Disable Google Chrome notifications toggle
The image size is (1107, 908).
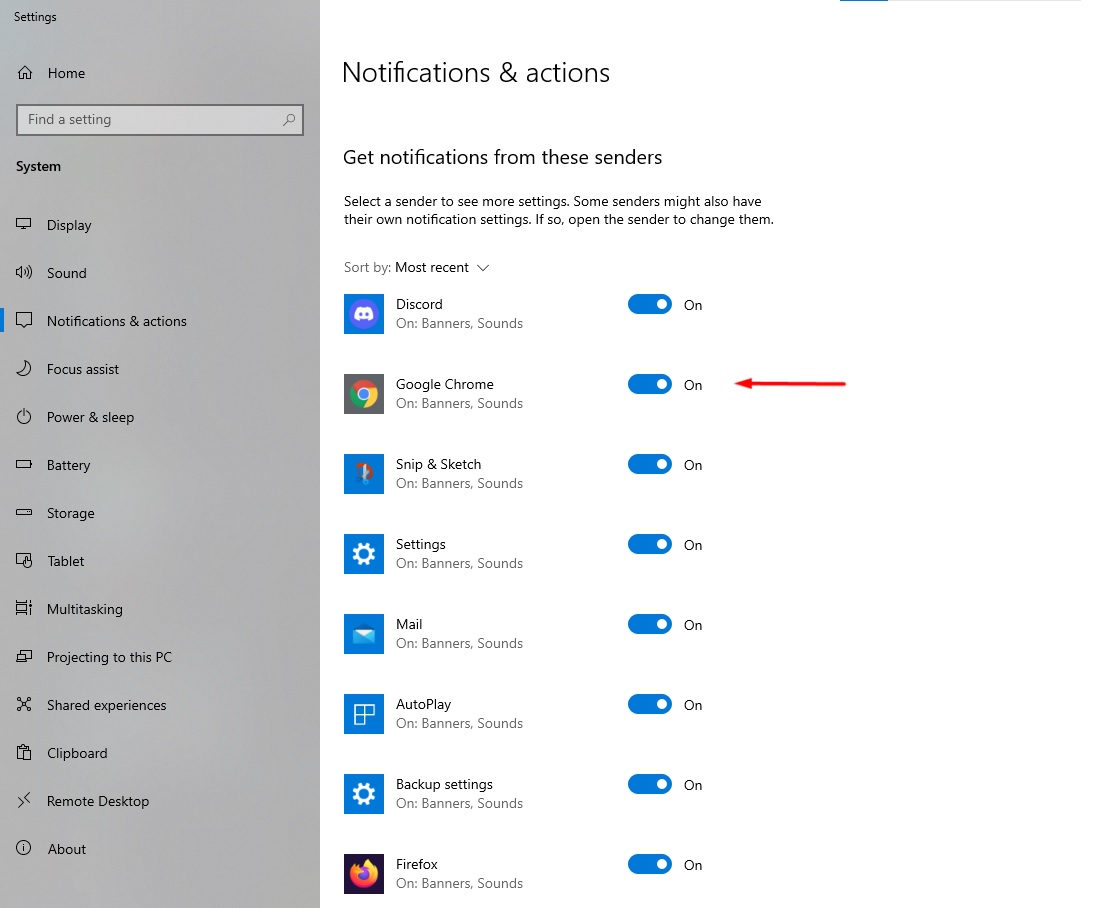click(x=650, y=384)
